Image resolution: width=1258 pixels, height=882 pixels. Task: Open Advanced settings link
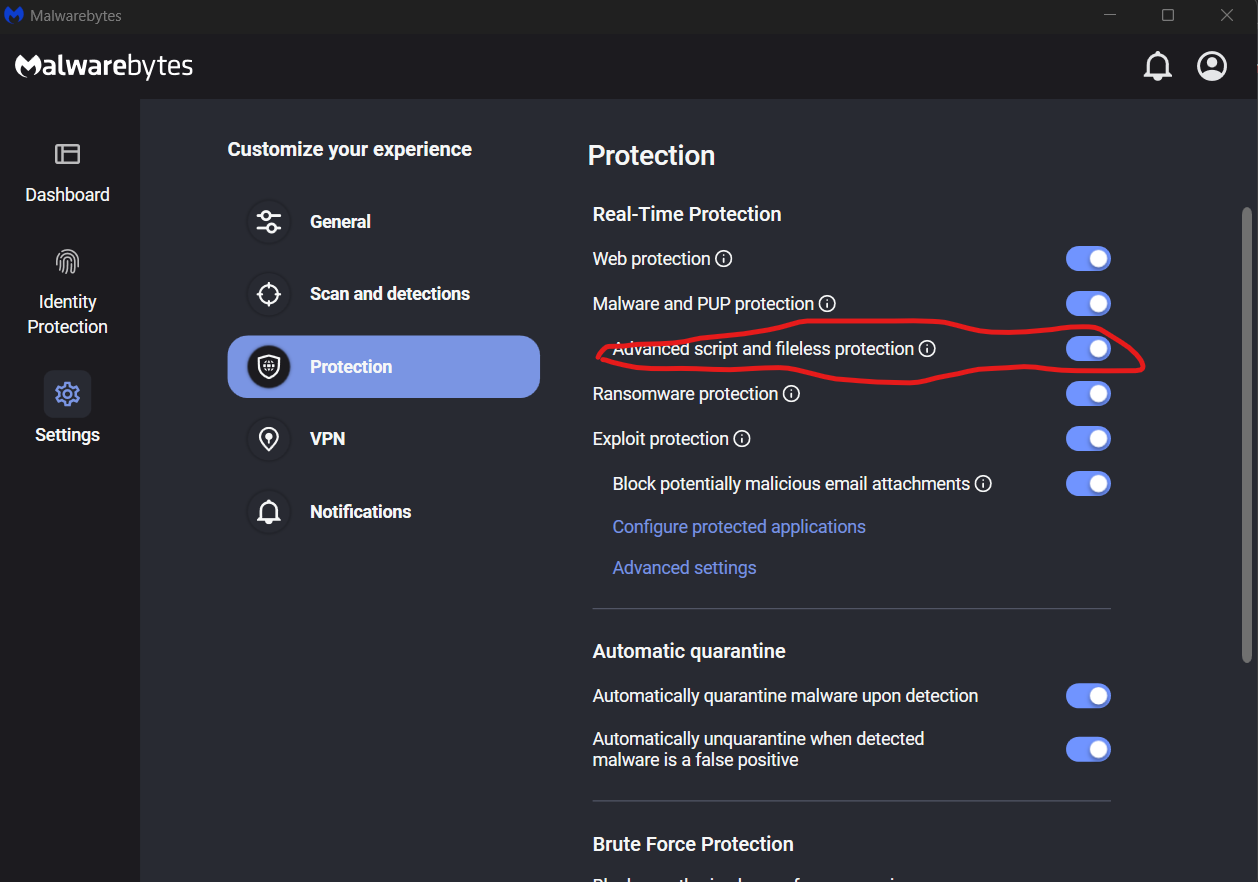click(x=684, y=568)
